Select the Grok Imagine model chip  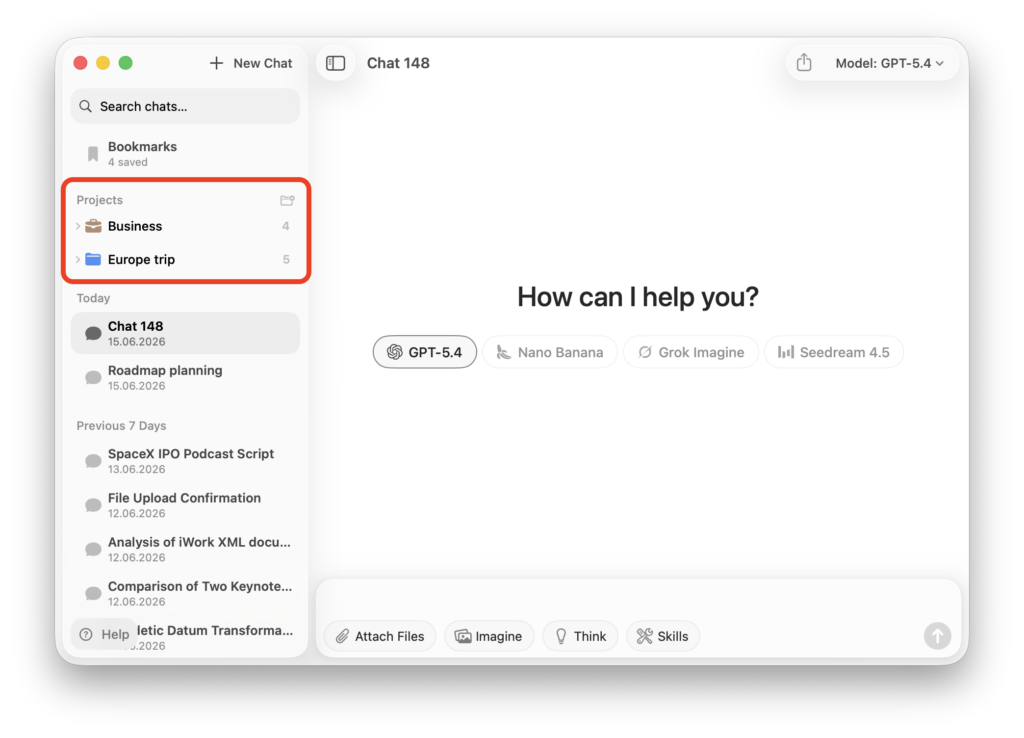pyautogui.click(x=691, y=352)
